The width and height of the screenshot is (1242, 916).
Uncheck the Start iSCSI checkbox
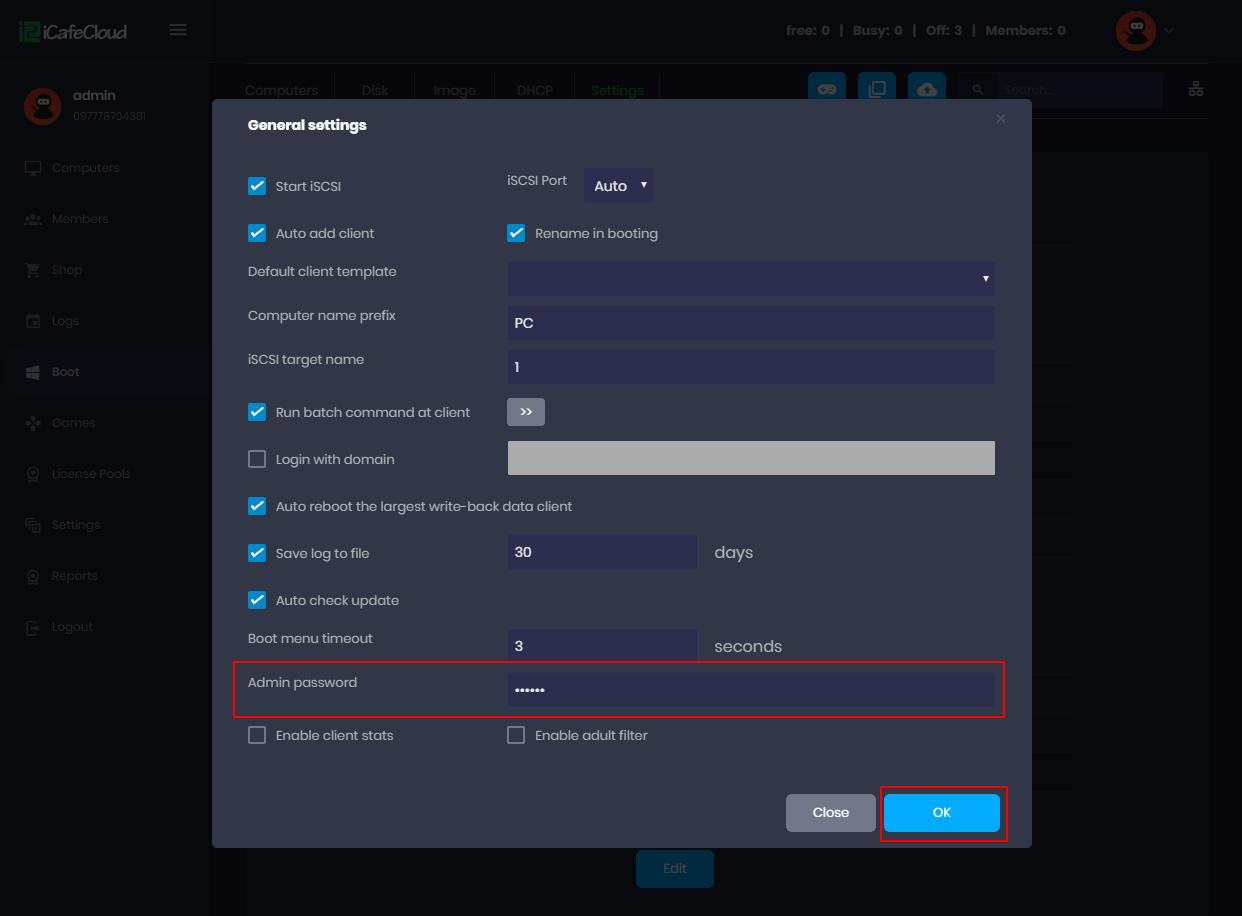257,185
